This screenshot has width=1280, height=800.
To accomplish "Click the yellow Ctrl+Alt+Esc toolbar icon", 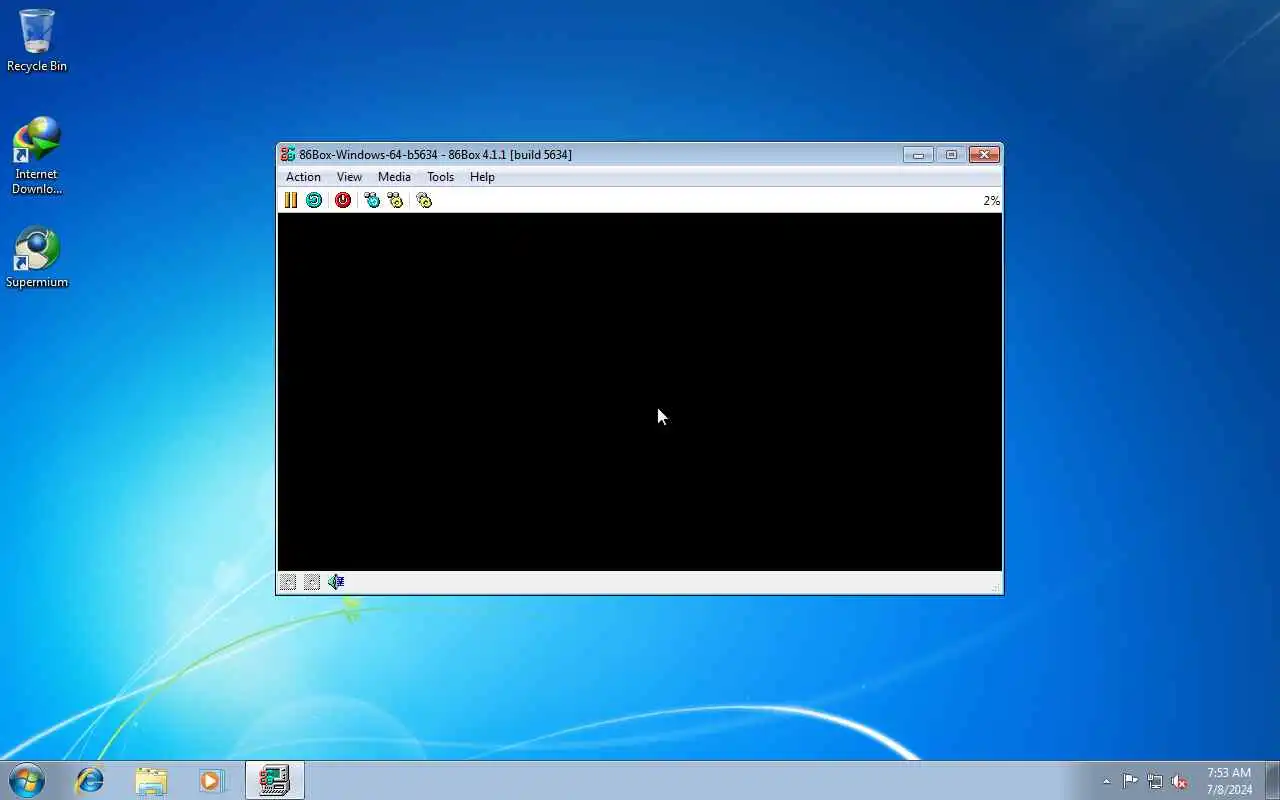I will click(x=395, y=200).
